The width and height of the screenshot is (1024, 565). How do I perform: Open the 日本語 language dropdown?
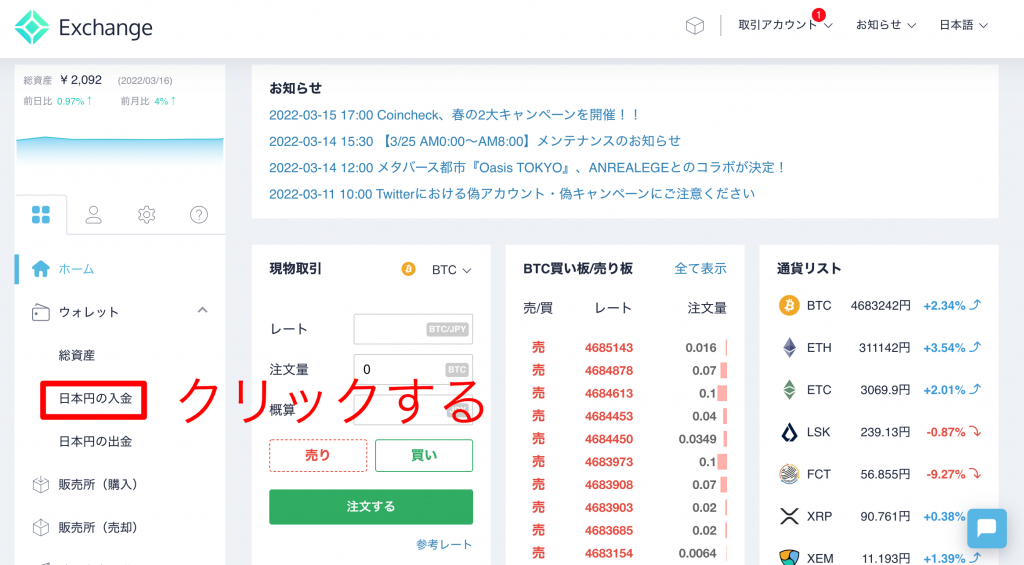point(963,25)
